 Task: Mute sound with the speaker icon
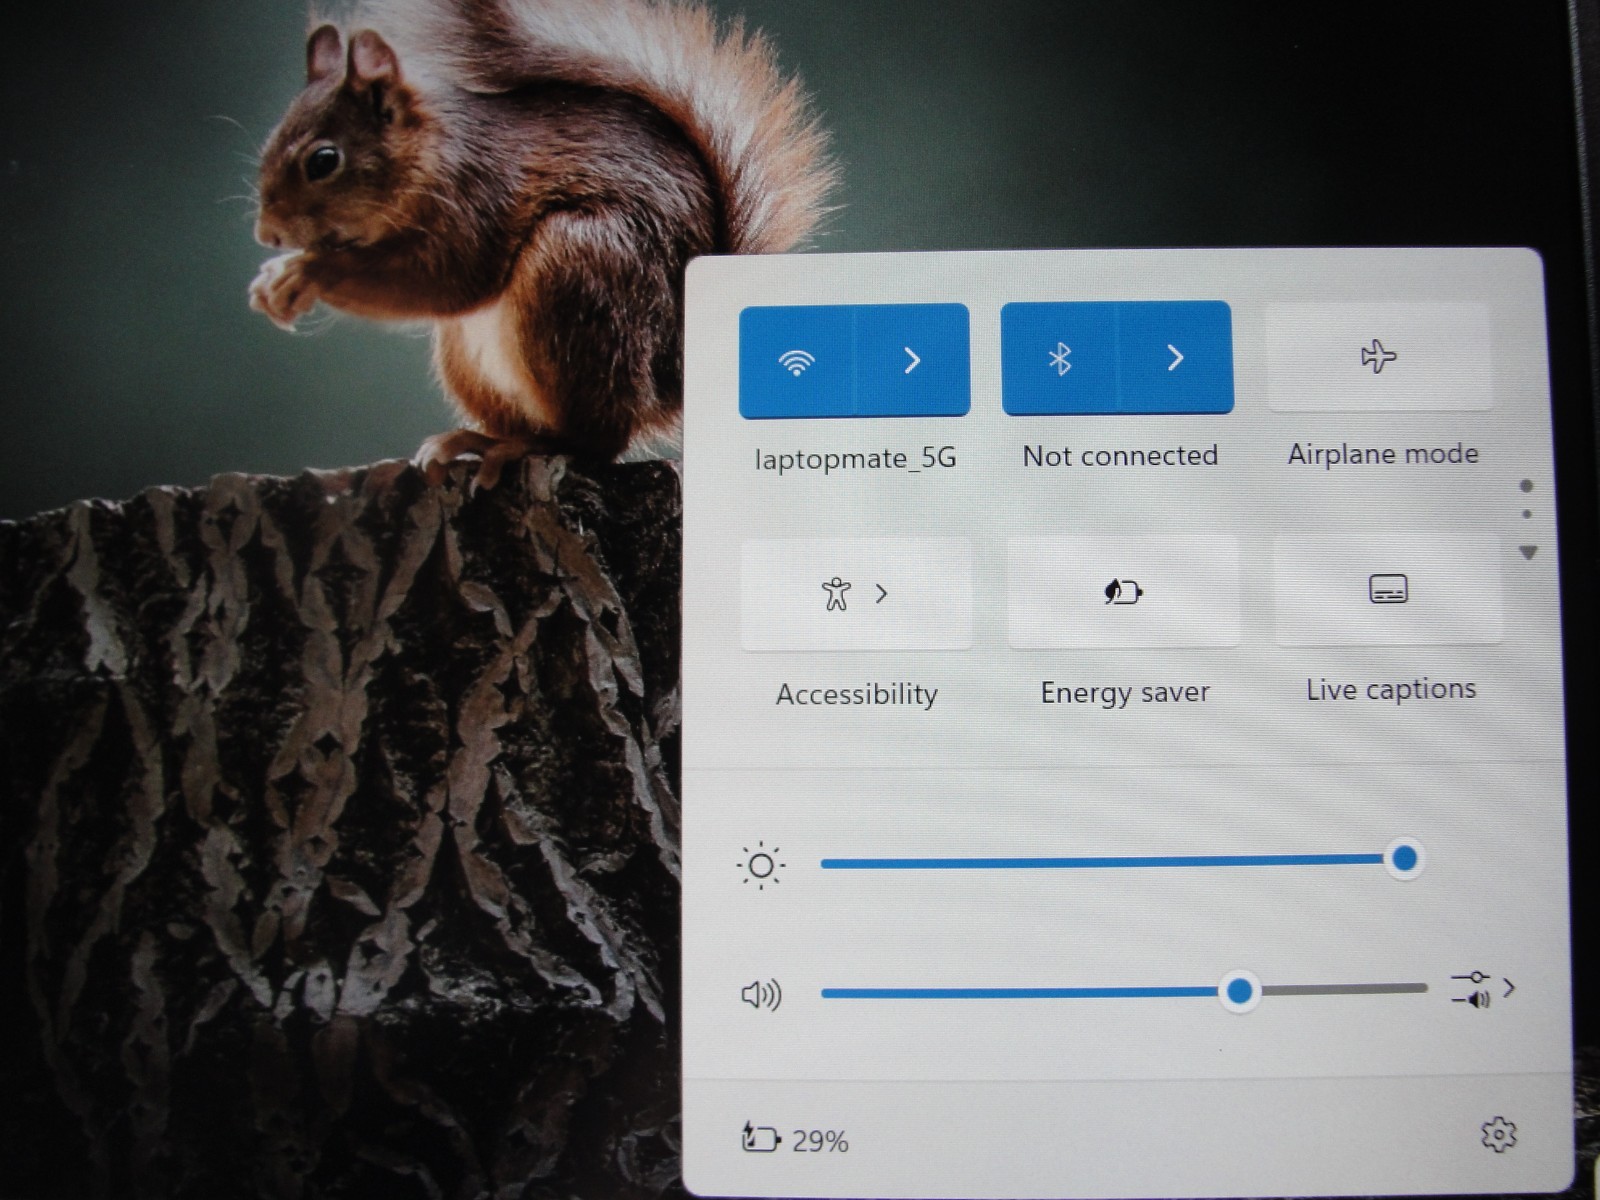(x=761, y=994)
